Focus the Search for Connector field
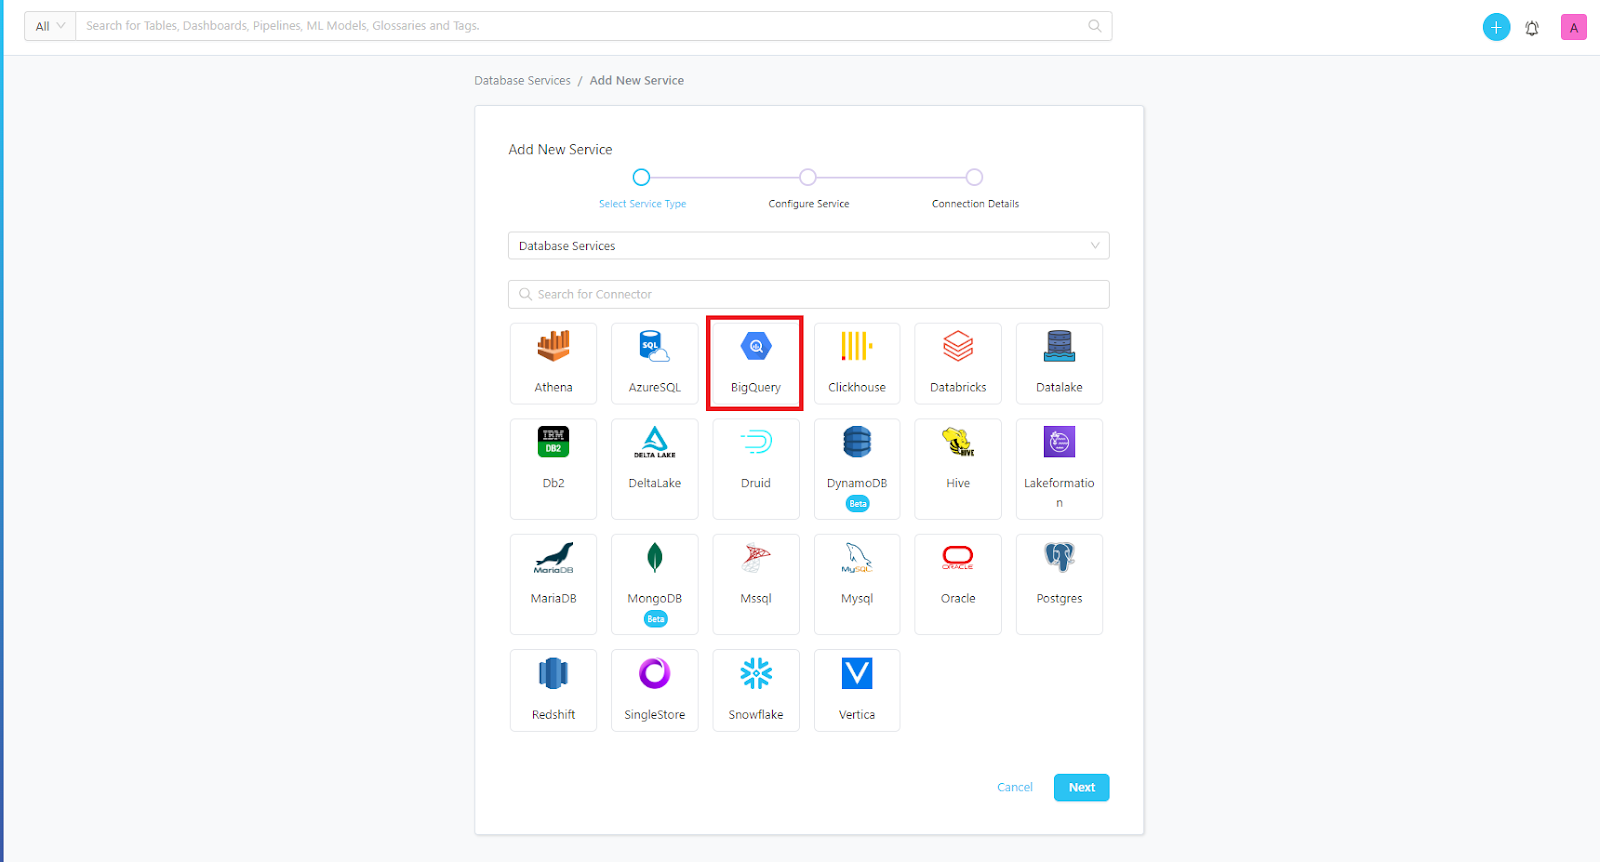Screen dimensions: 1600x862 [808, 294]
